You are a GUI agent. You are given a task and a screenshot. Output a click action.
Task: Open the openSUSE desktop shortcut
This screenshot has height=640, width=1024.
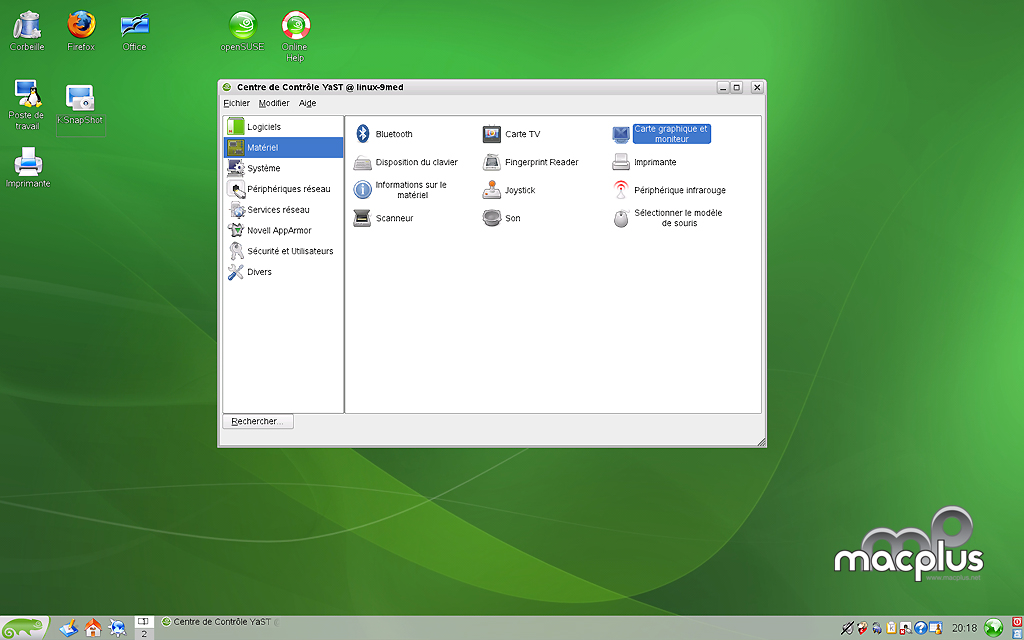[x=242, y=31]
